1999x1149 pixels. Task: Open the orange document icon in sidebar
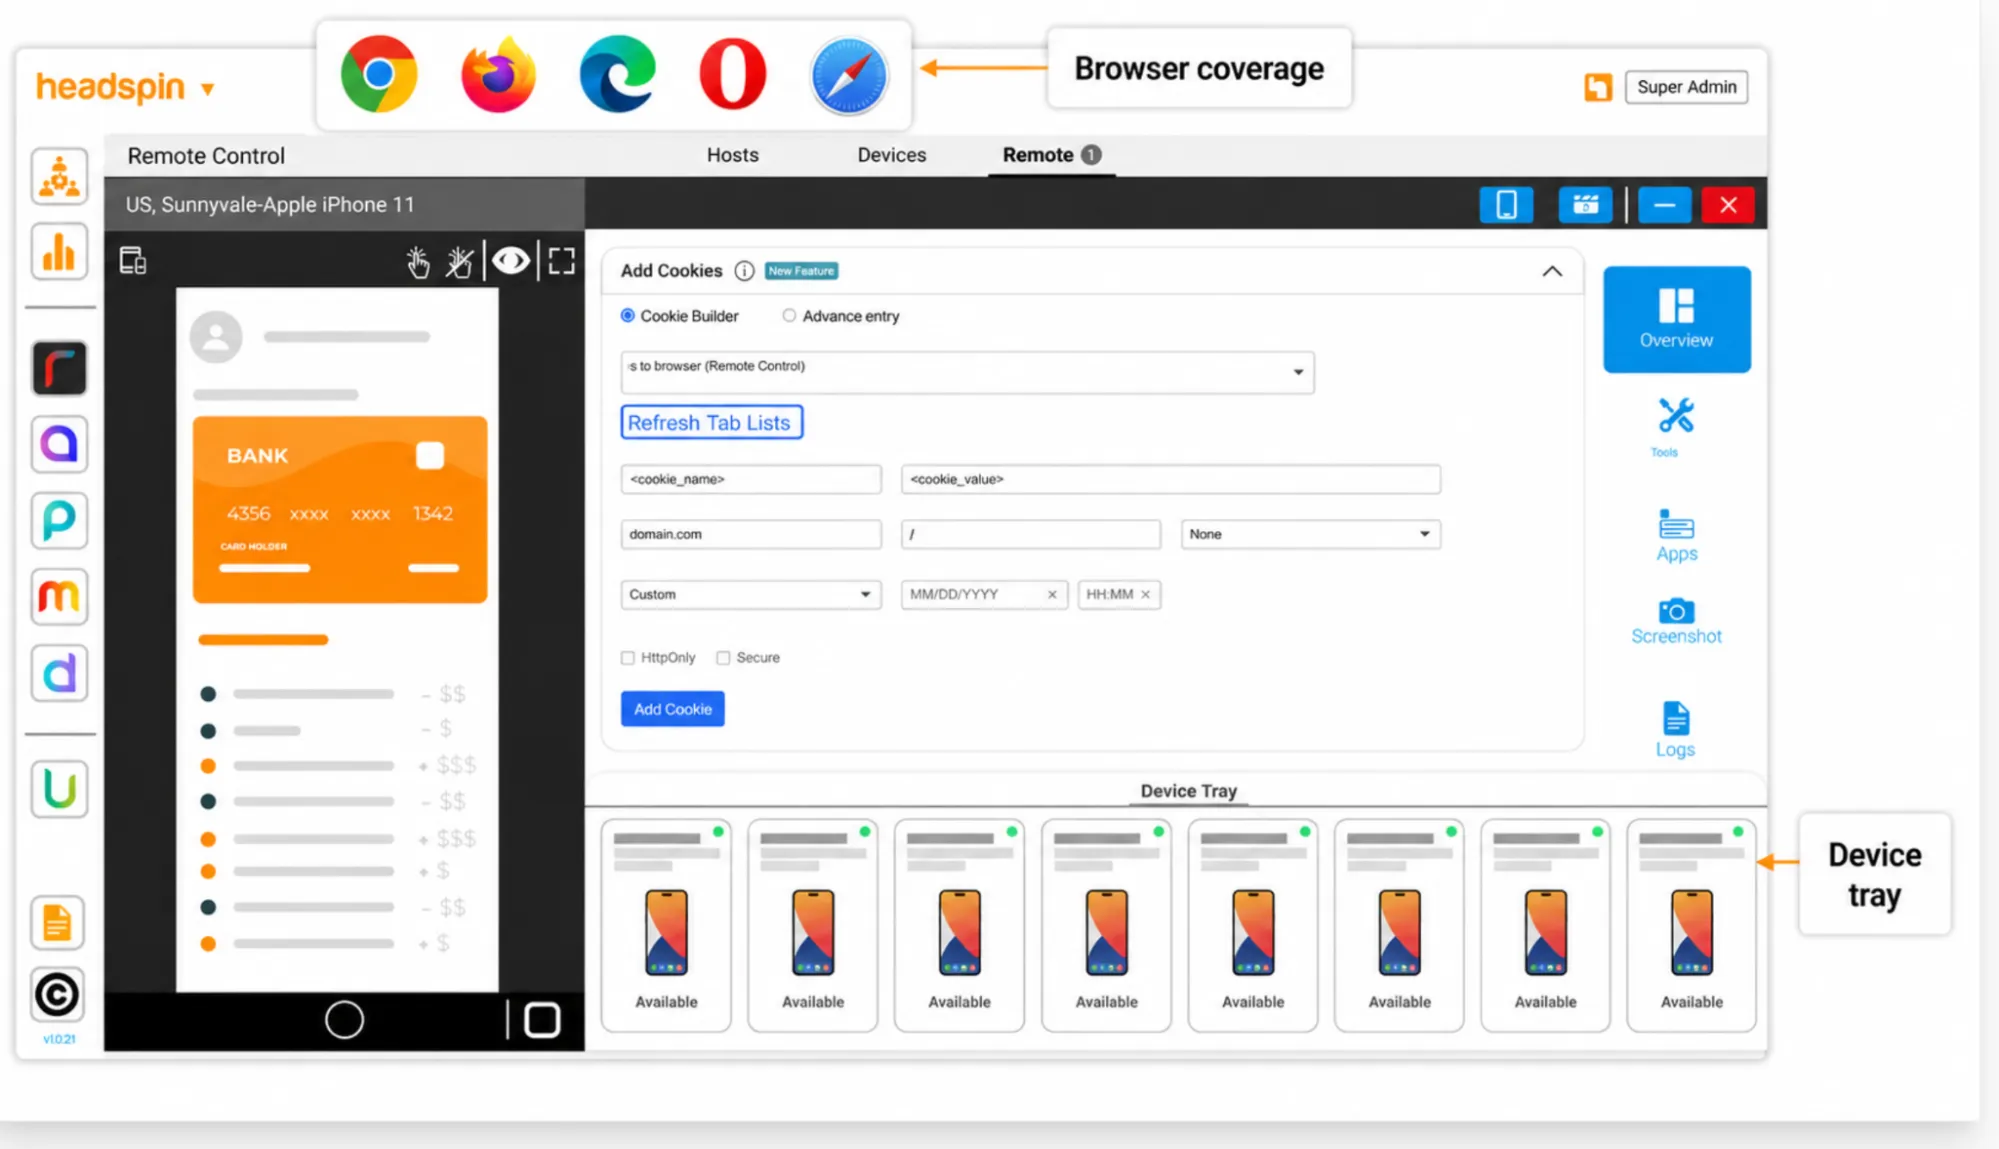coord(58,922)
